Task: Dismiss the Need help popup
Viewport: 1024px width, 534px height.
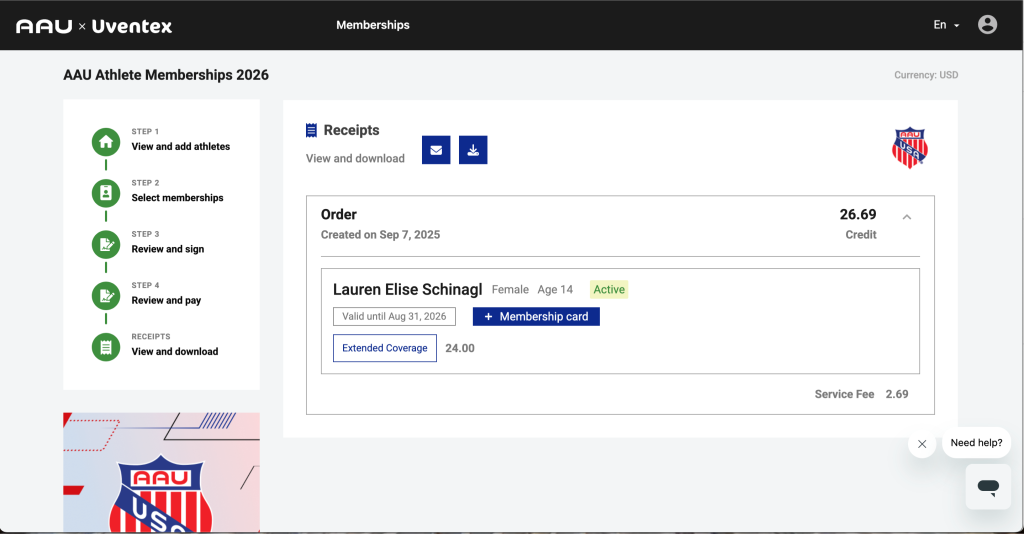Action: pyautogui.click(x=922, y=444)
